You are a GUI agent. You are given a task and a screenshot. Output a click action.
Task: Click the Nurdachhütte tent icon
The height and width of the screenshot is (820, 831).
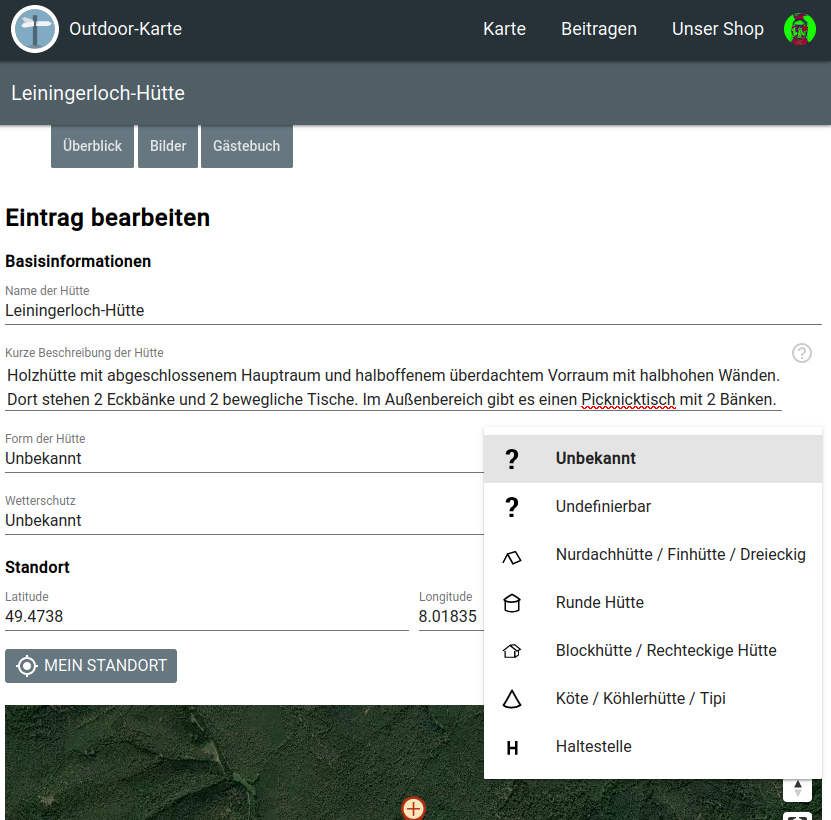point(512,555)
